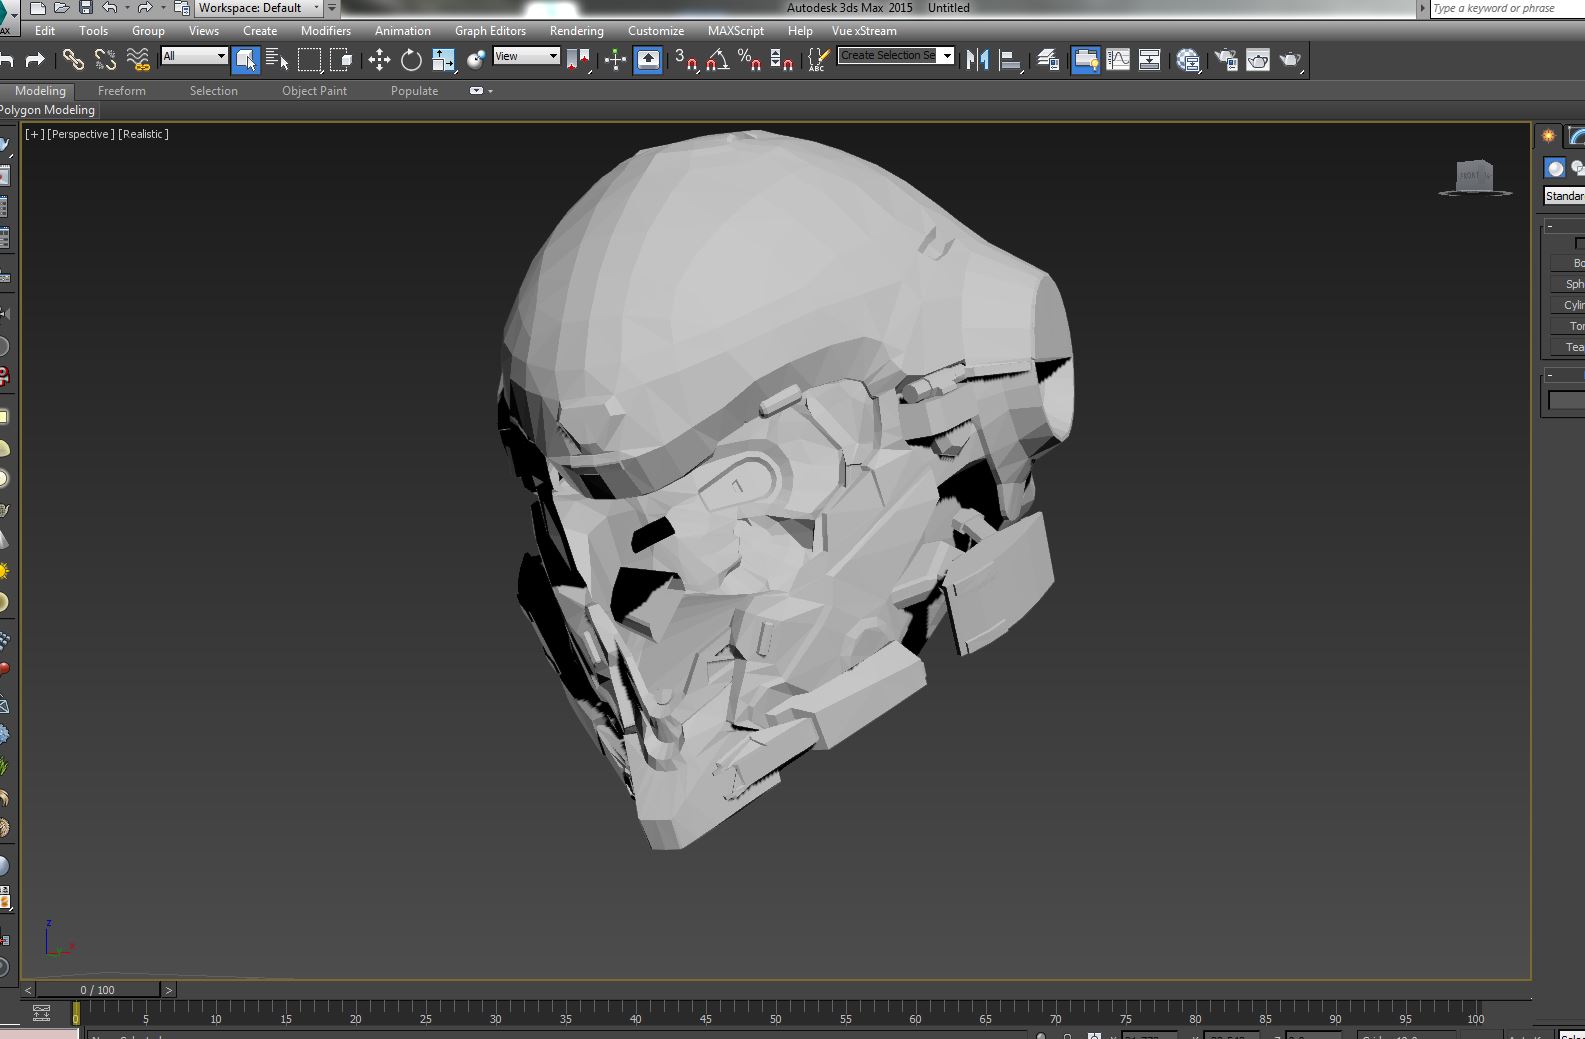This screenshot has width=1585, height=1039.
Task: Click the Realistic shading viewport label
Action: [143, 134]
